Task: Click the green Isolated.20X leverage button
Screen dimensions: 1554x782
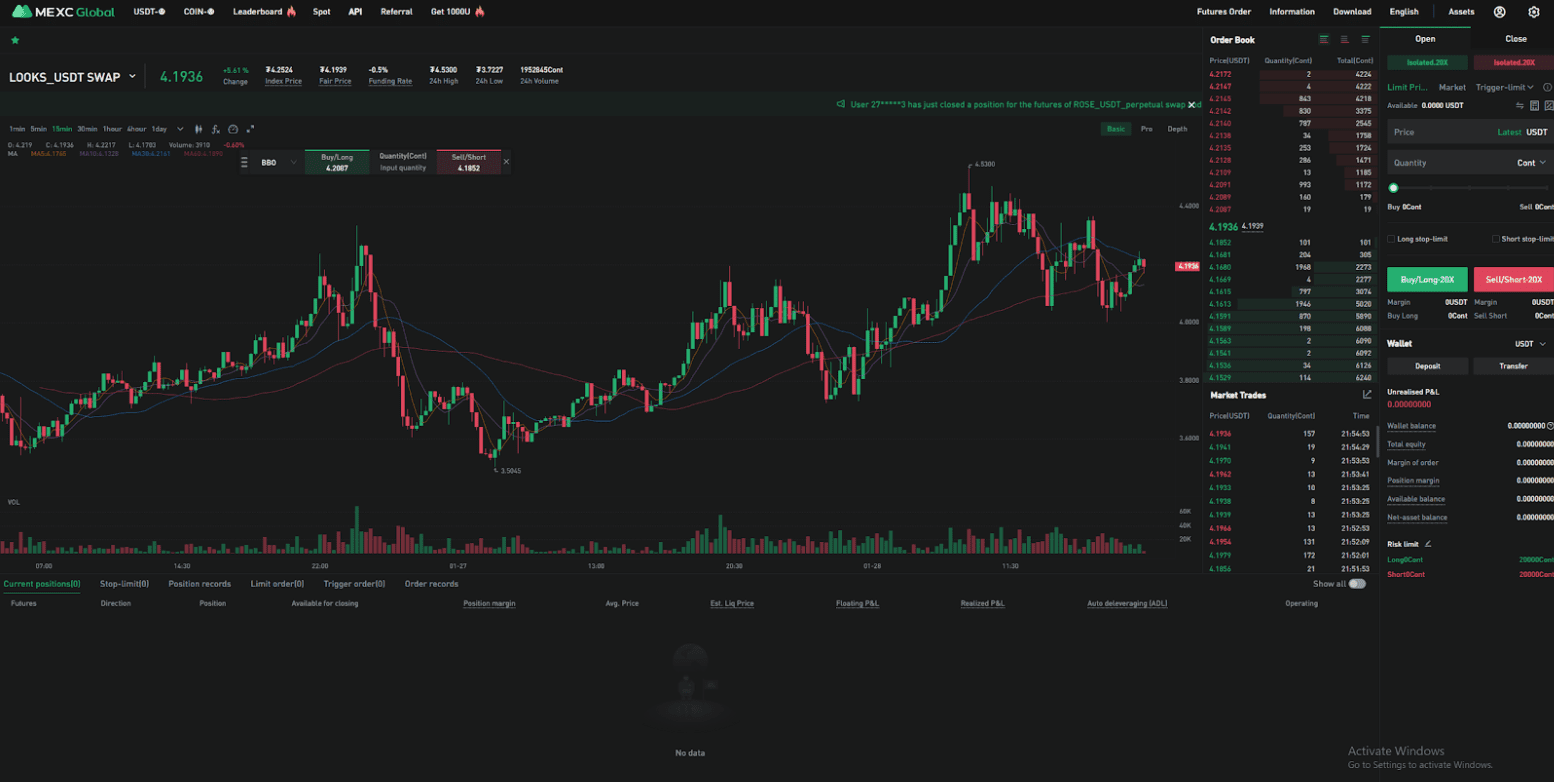Action: click(x=1427, y=62)
